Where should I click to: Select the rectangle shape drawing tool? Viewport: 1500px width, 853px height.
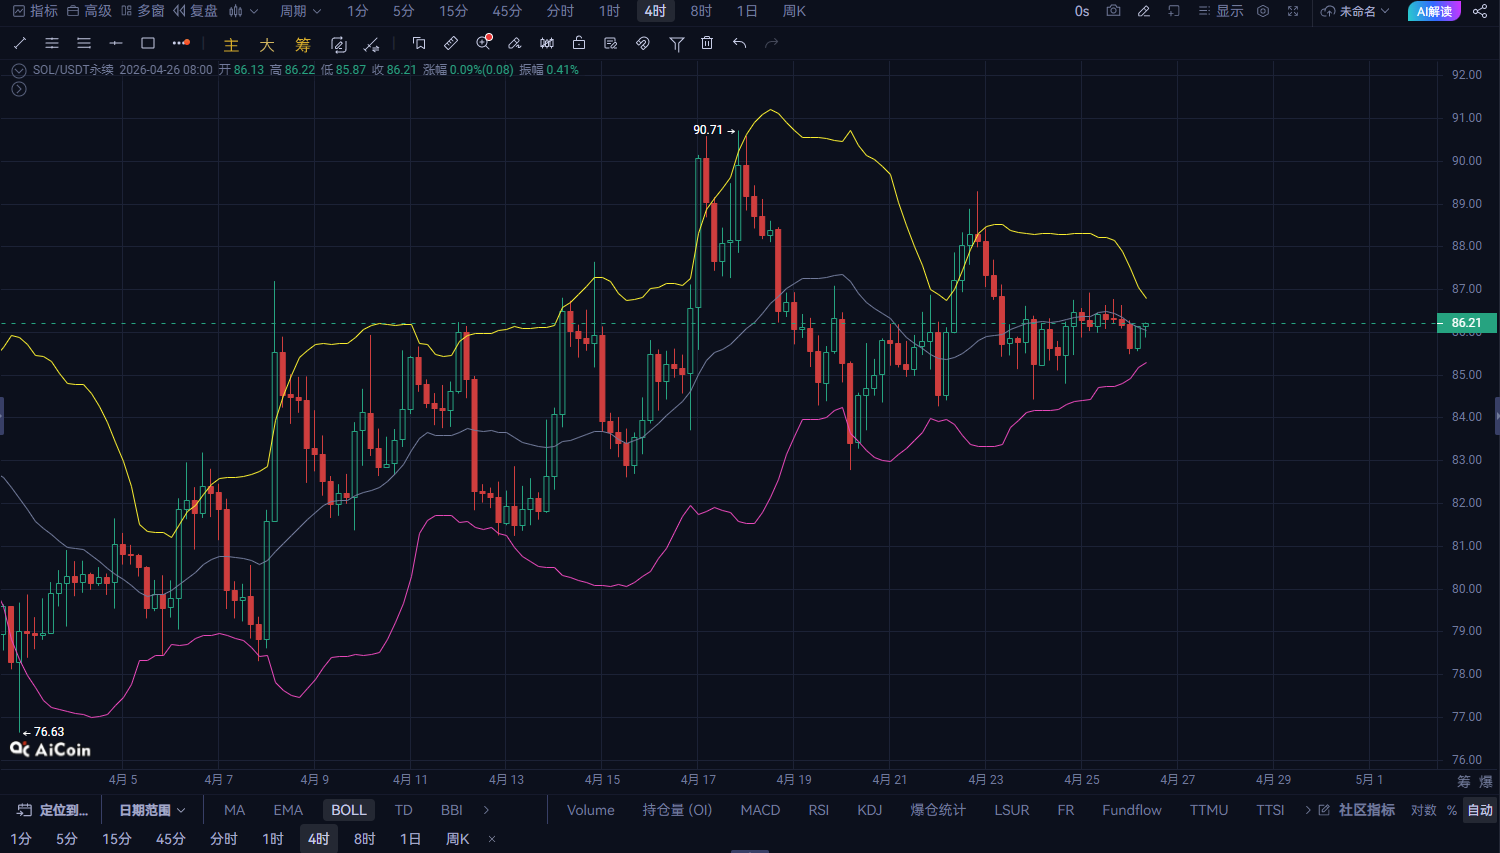(x=148, y=43)
